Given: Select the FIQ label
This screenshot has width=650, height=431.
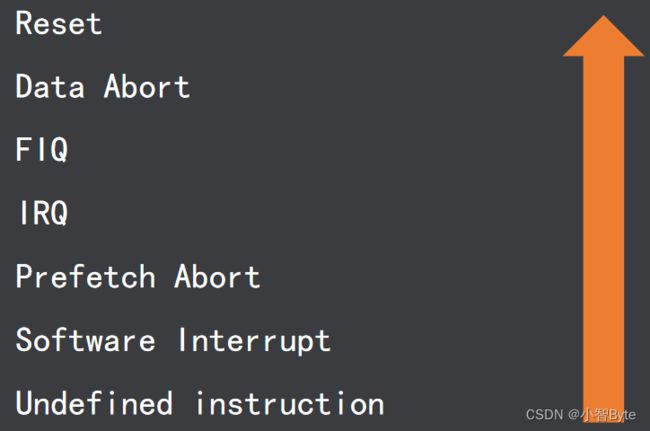Looking at the screenshot, I should (42, 150).
